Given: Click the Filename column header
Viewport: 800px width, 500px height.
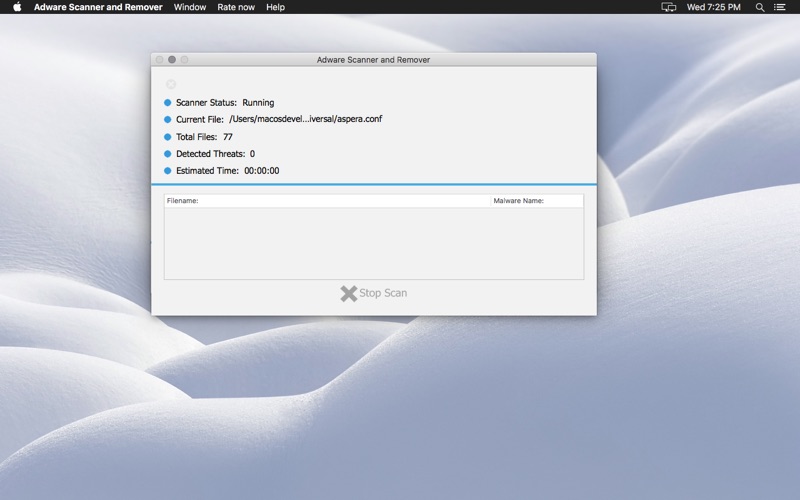Looking at the screenshot, I should click(x=327, y=201).
